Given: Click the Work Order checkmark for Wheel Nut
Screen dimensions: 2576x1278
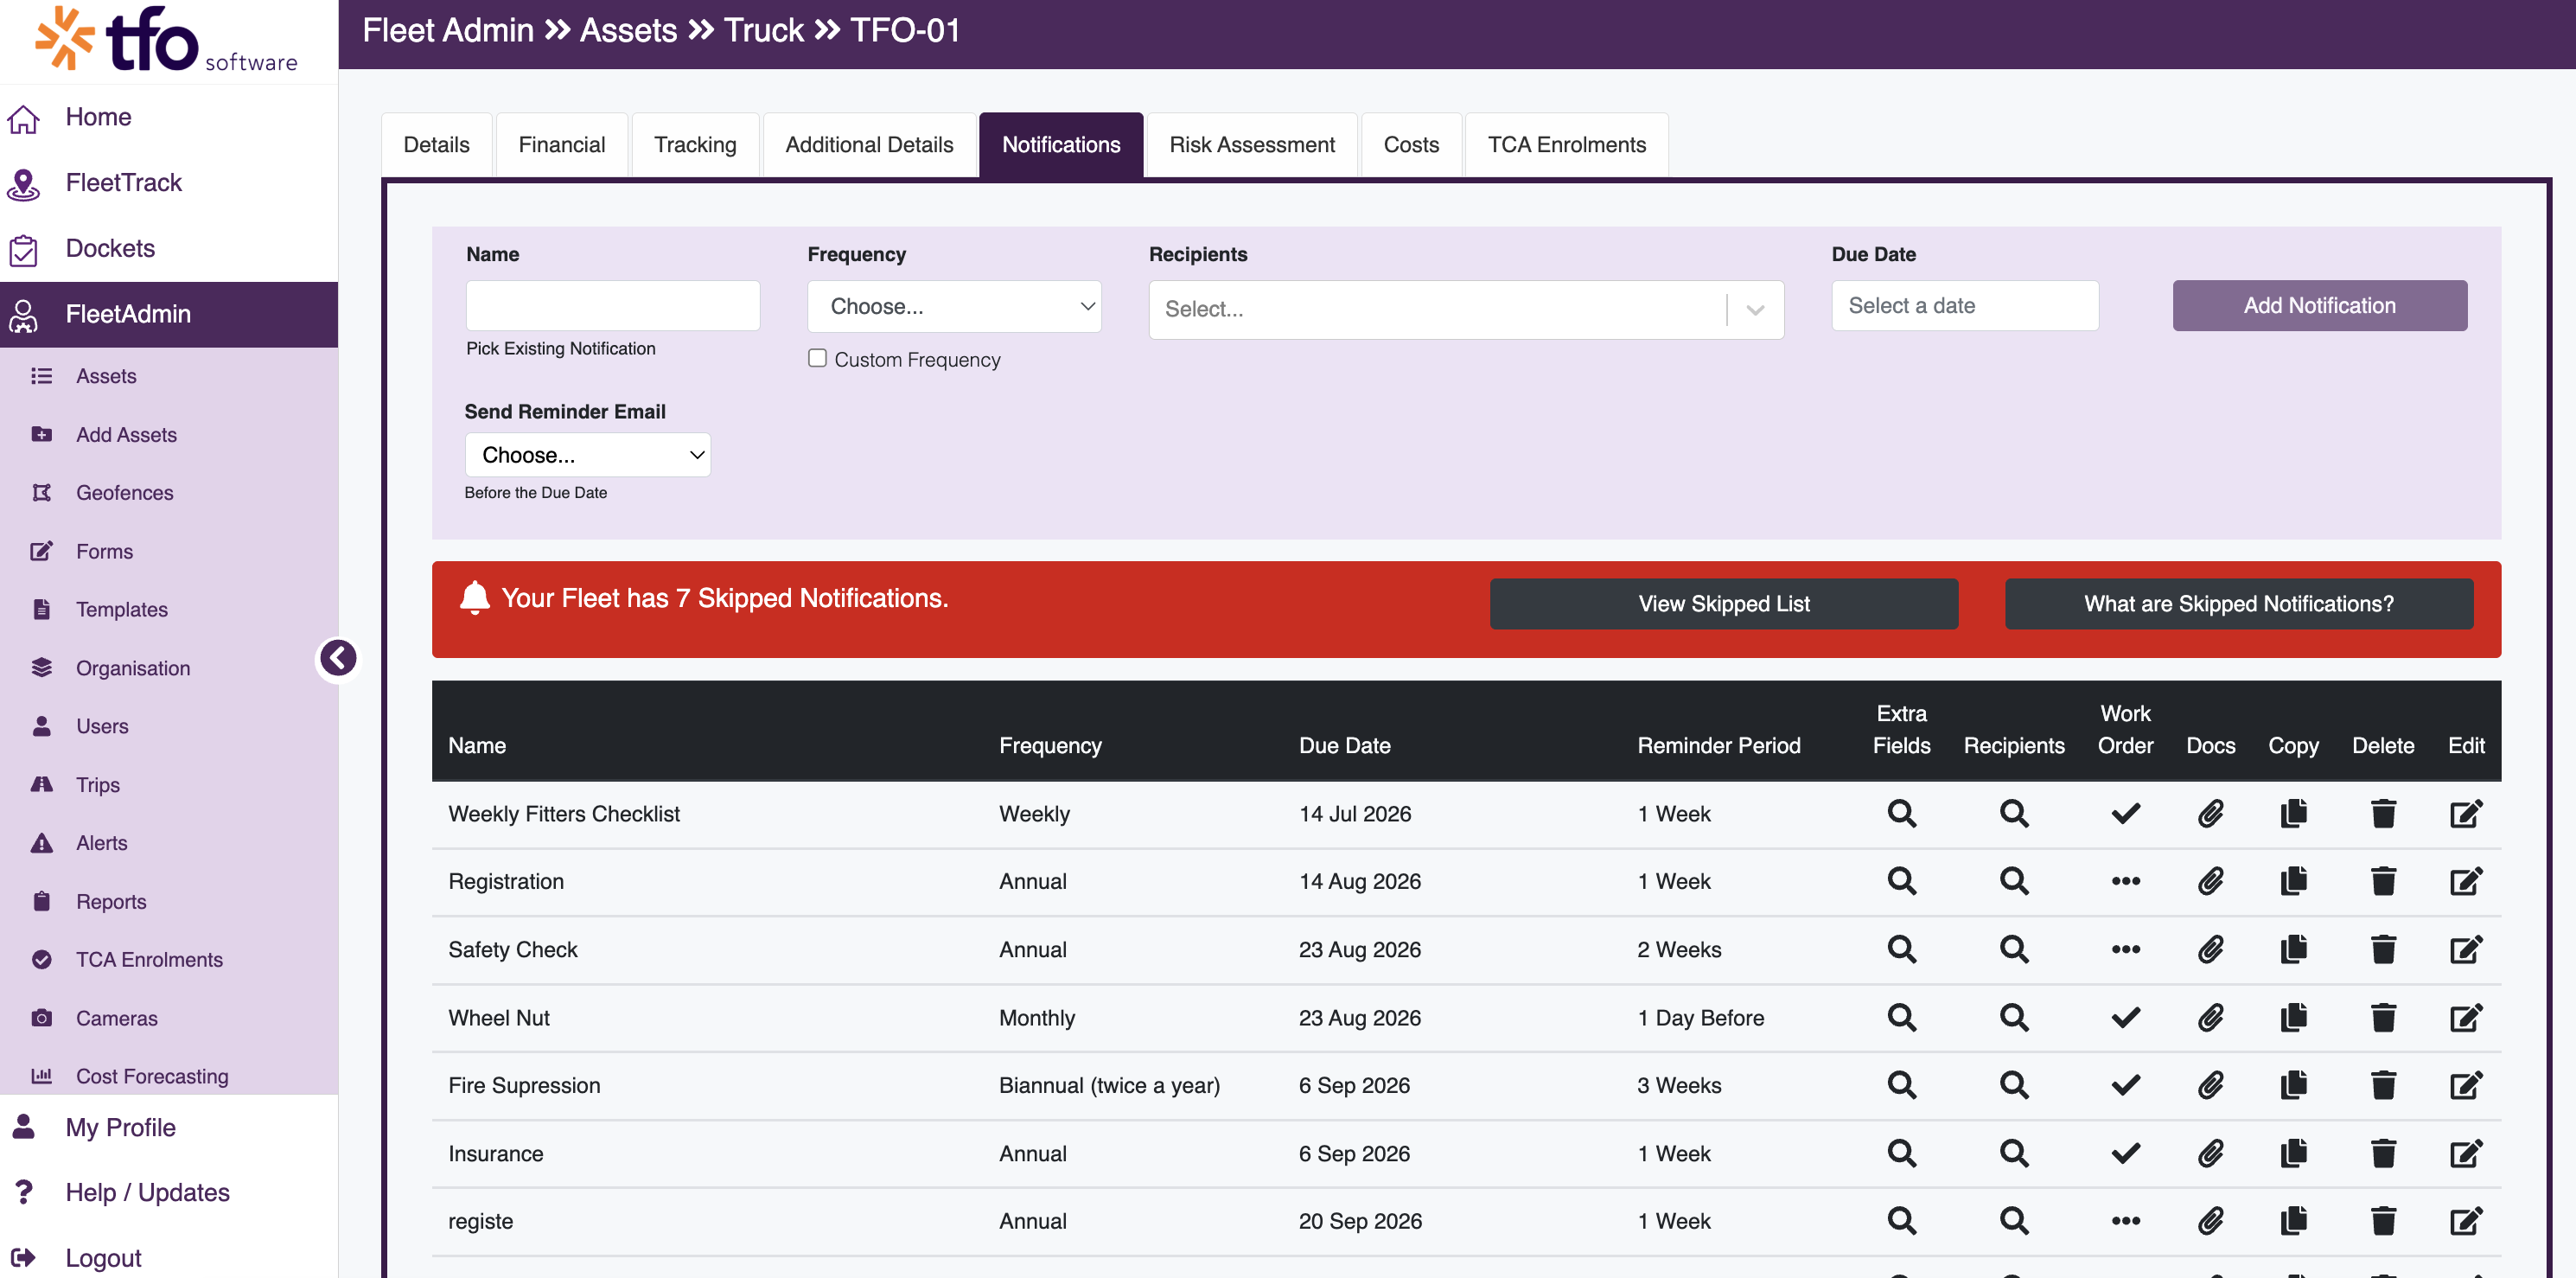Looking at the screenshot, I should [2125, 1017].
